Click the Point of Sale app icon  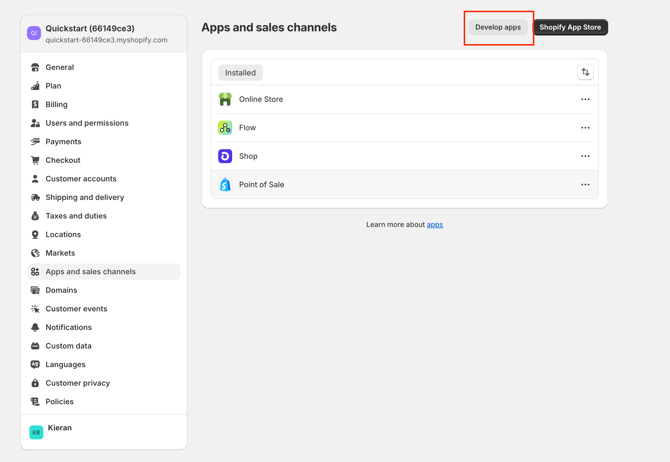(x=225, y=185)
